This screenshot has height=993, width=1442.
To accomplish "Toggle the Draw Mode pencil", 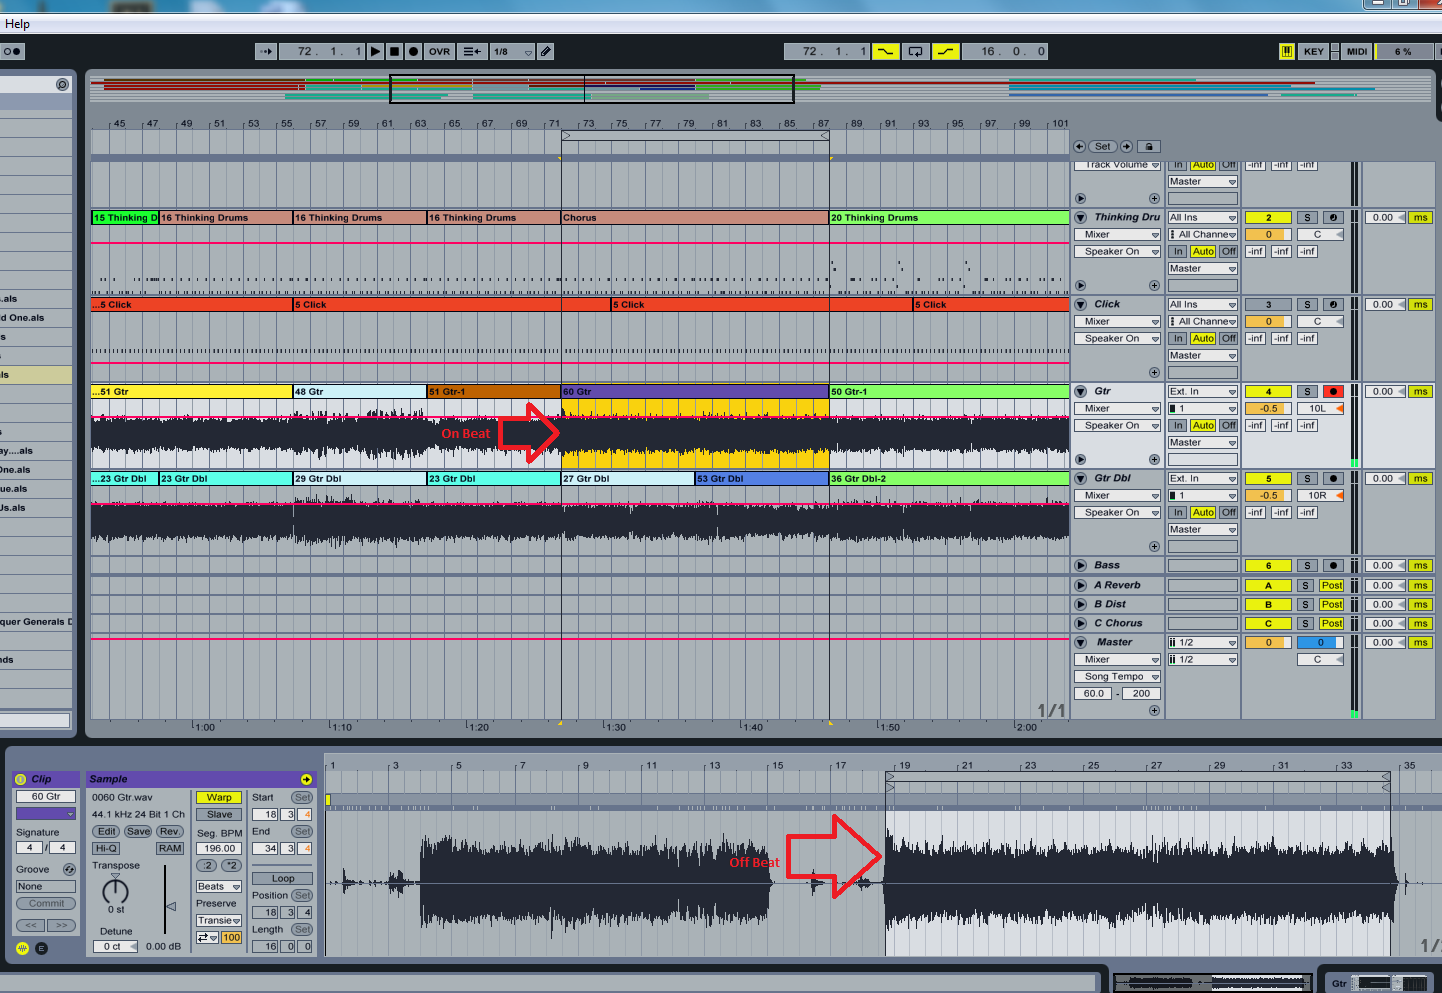I will 546,51.
